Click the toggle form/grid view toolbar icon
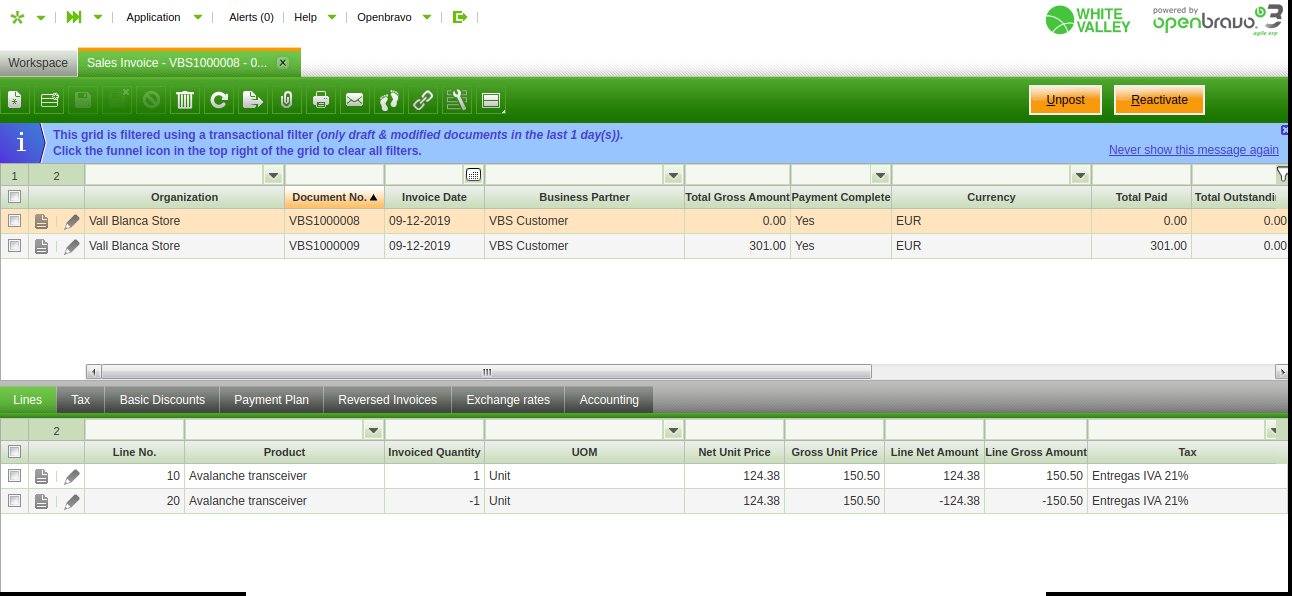This screenshot has width=1292, height=596. pyautogui.click(x=491, y=100)
